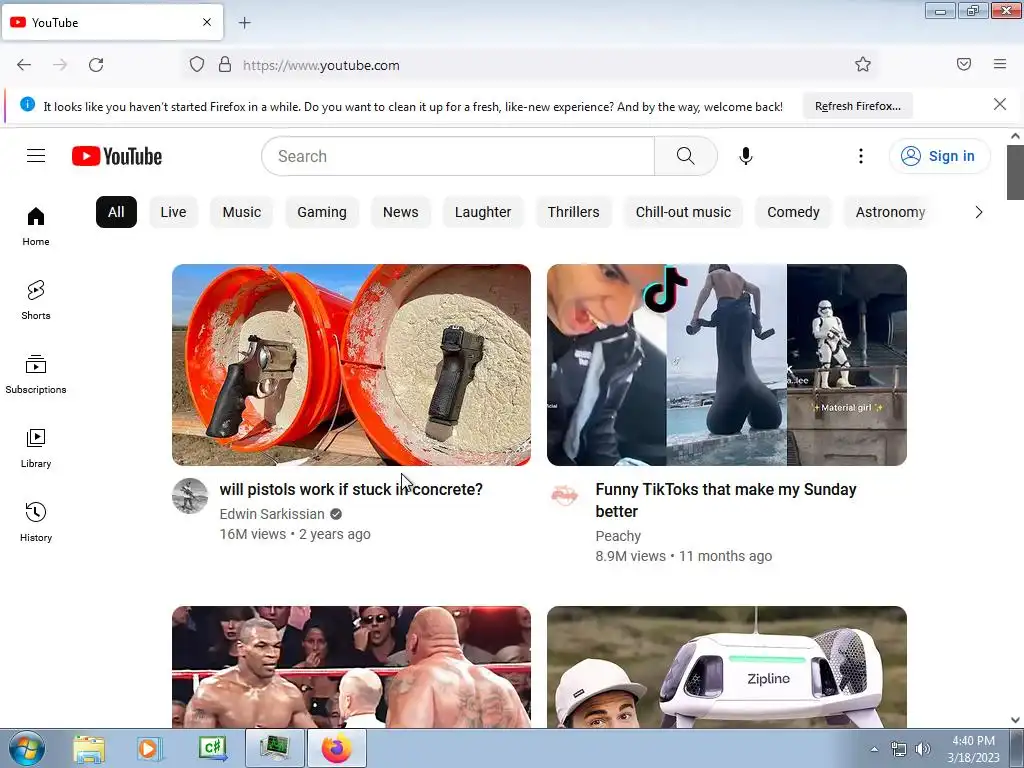Open the pistols in concrete thumbnail
The width and height of the screenshot is (1024, 768).
click(351, 365)
